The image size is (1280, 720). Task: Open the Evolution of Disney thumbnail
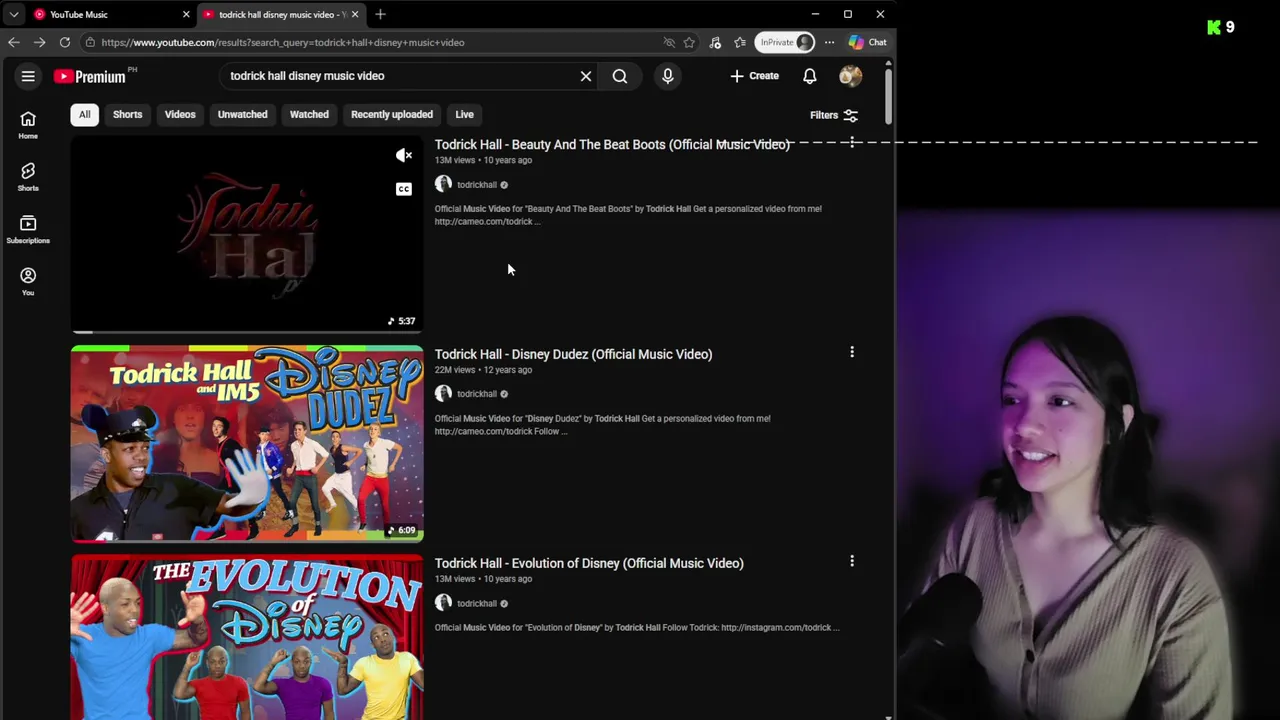[x=247, y=637]
